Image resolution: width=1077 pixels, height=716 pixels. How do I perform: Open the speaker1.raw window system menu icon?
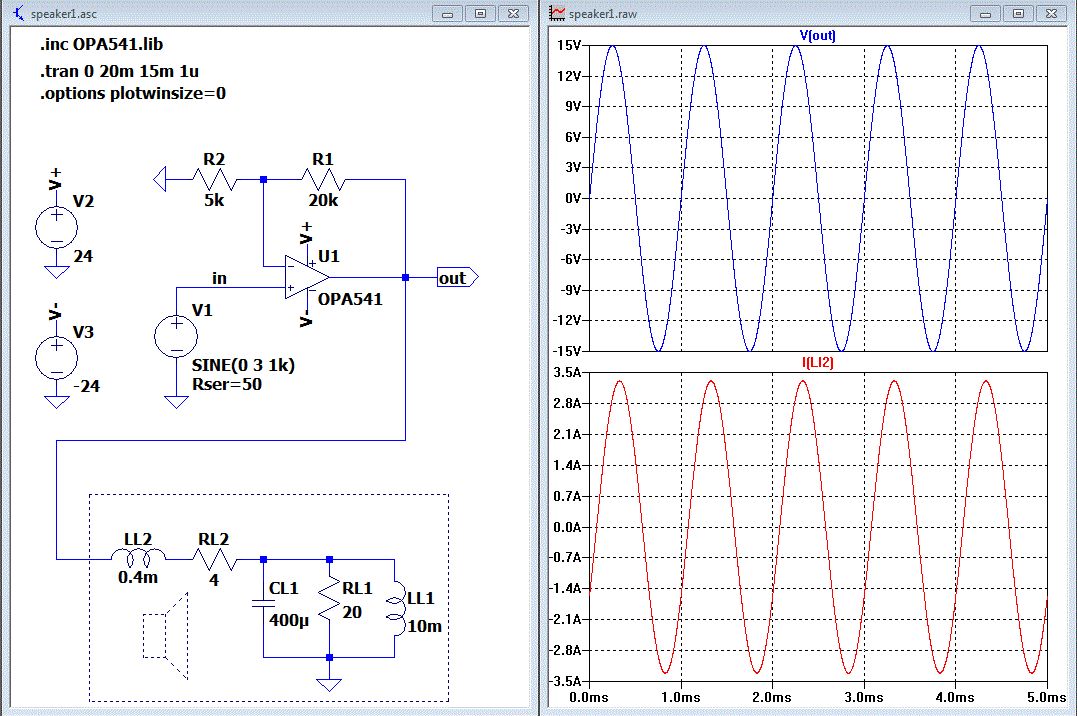click(x=558, y=13)
